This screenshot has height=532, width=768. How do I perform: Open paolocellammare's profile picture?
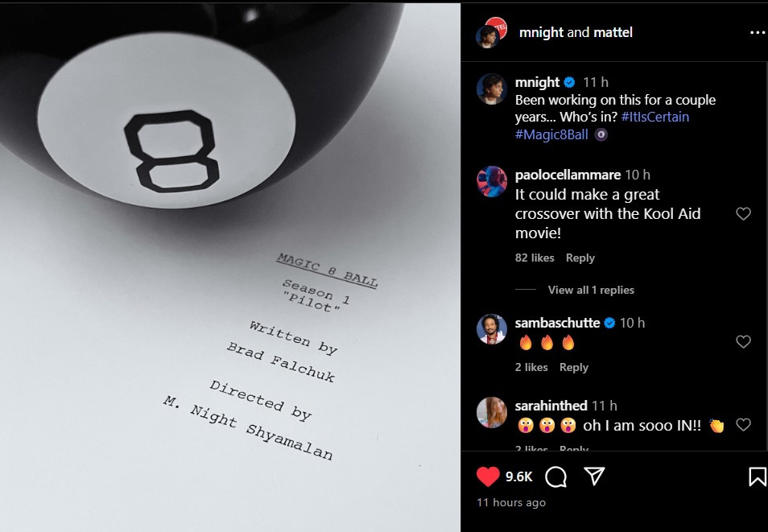492,181
